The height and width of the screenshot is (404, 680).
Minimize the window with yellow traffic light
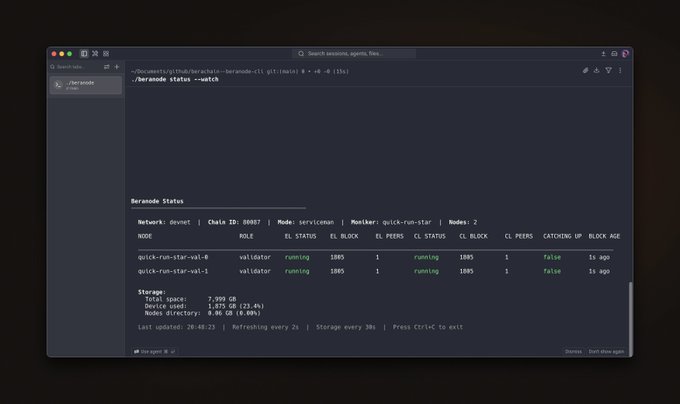coord(62,54)
